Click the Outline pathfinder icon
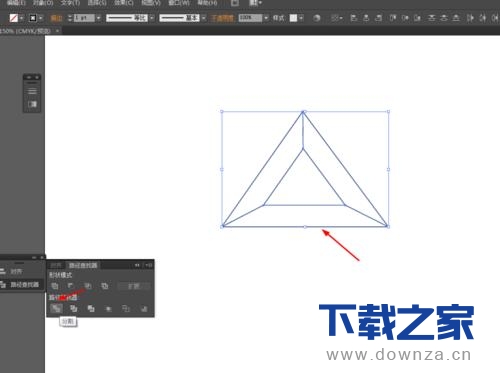 (126, 309)
